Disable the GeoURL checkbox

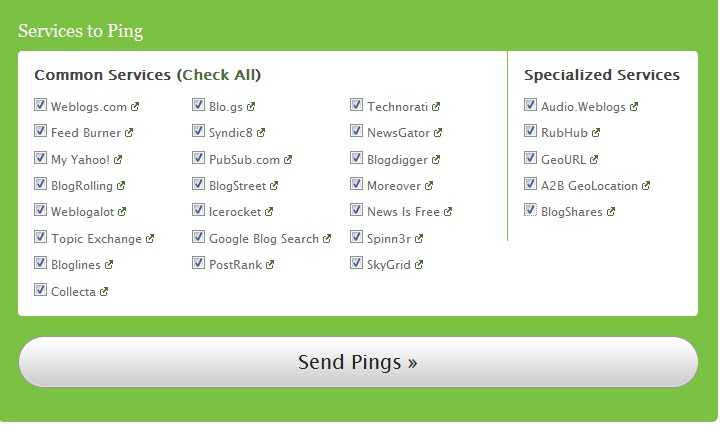tap(530, 158)
